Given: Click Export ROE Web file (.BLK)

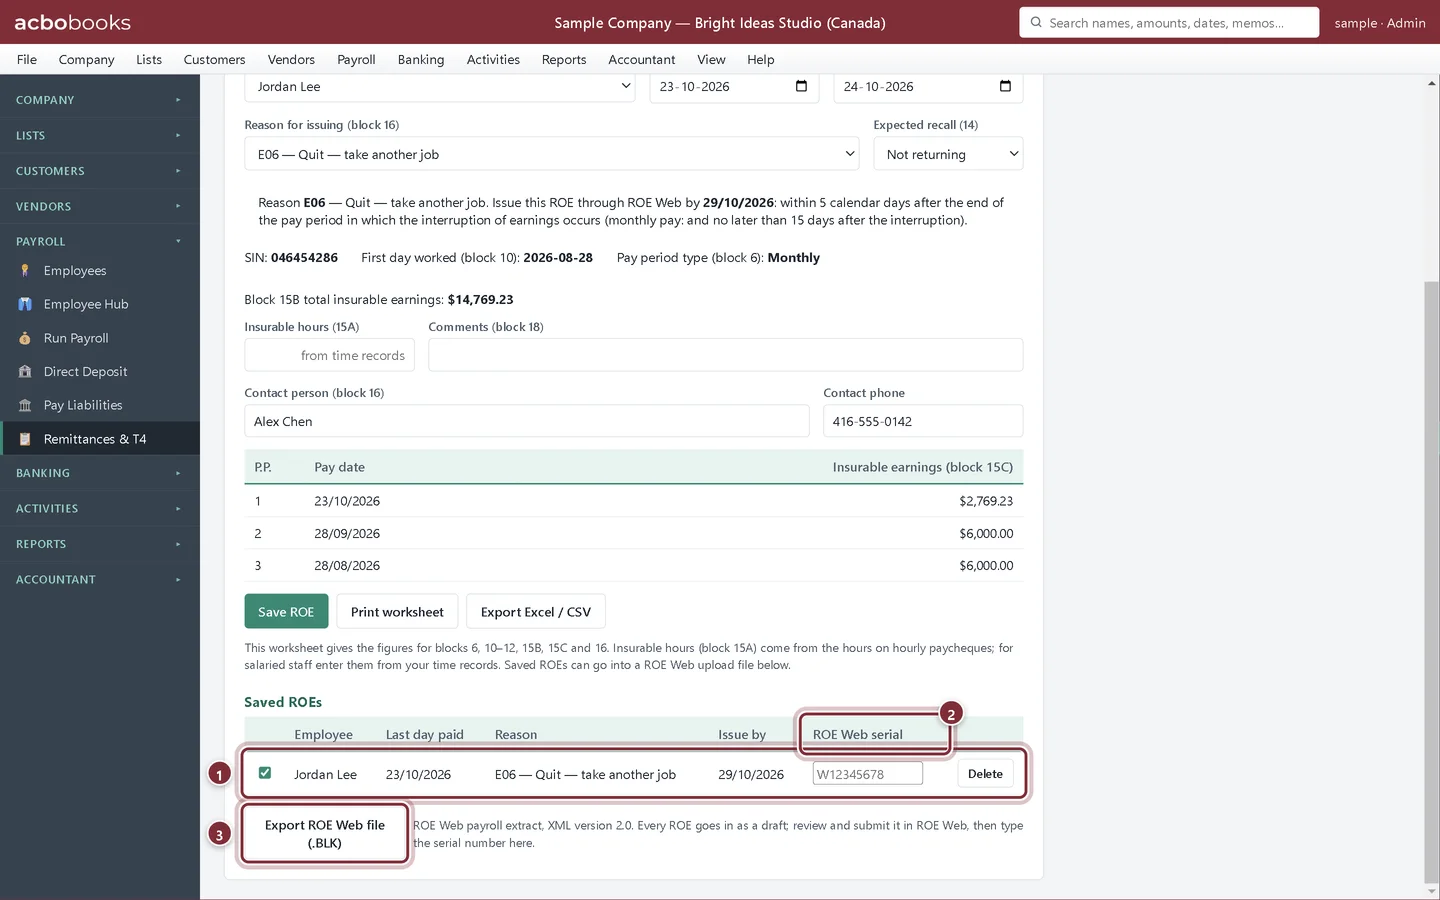Looking at the screenshot, I should [x=325, y=834].
